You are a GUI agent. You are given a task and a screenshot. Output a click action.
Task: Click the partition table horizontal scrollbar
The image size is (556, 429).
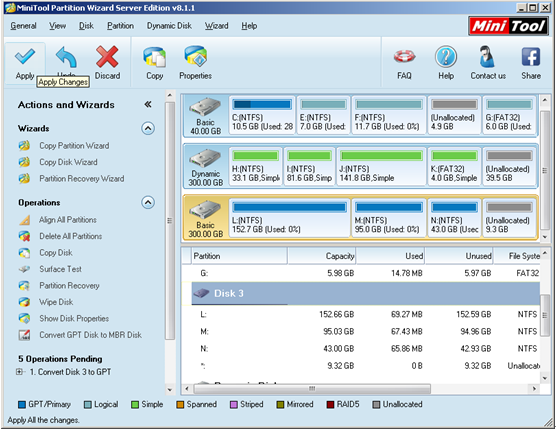coord(312,389)
